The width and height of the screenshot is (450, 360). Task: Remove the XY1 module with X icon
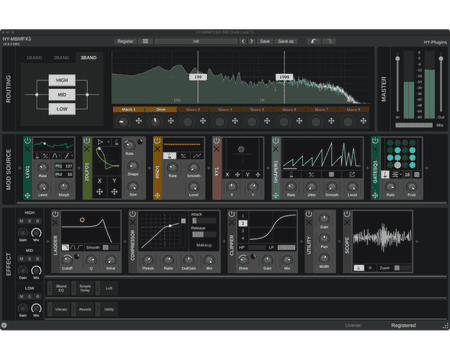tap(217, 149)
